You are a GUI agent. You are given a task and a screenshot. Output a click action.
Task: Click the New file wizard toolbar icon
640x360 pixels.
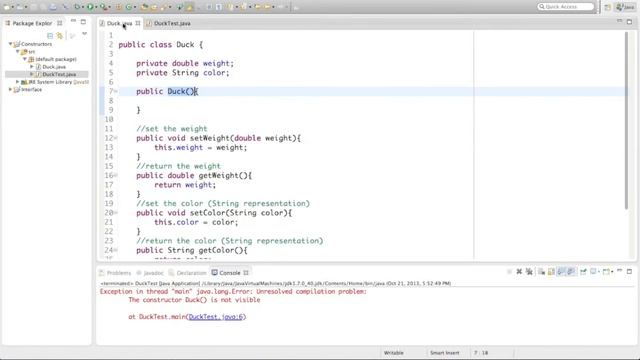7,7
